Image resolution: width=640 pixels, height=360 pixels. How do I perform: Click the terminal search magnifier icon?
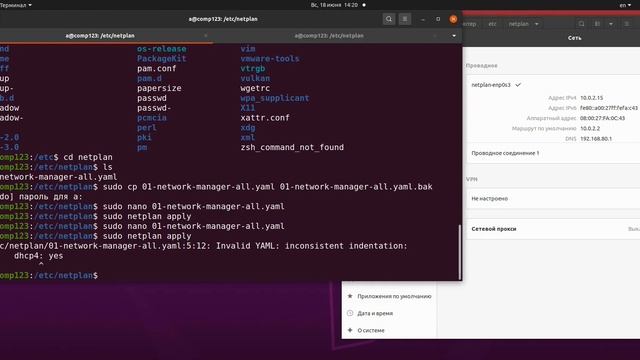pyautogui.click(x=389, y=19)
